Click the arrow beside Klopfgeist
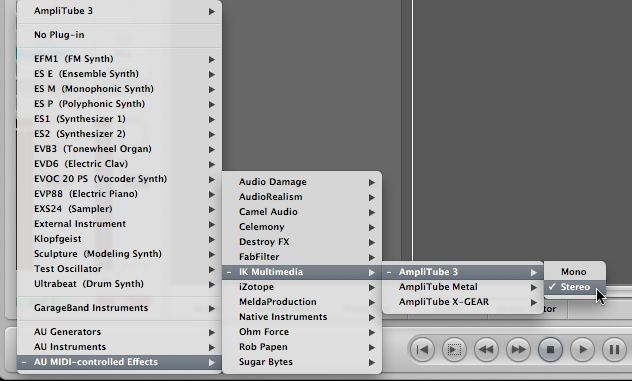Viewport: 632px width, 381px height. click(212, 239)
